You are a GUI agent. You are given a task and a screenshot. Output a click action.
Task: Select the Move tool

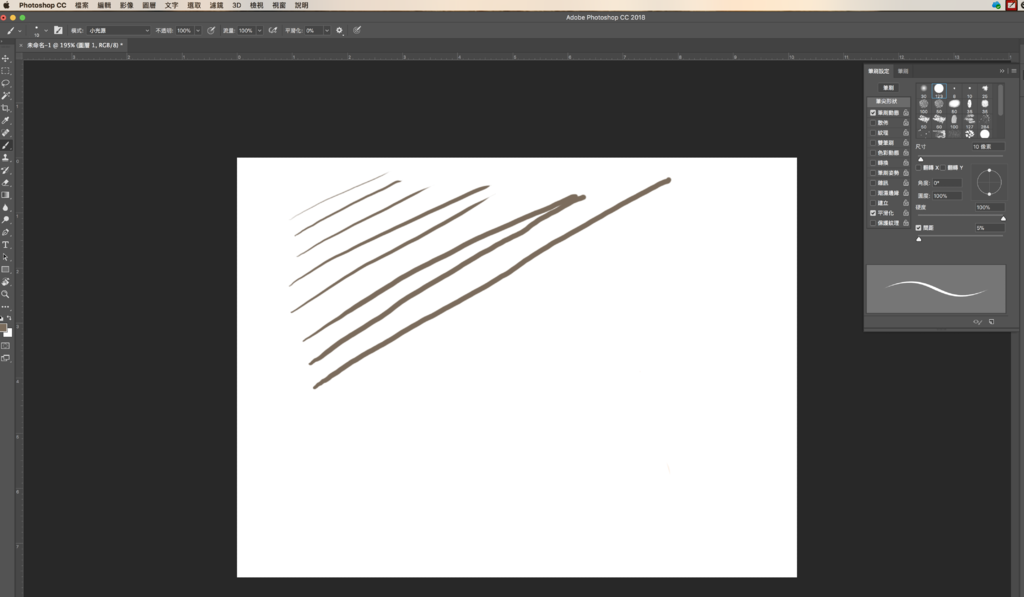point(6,59)
